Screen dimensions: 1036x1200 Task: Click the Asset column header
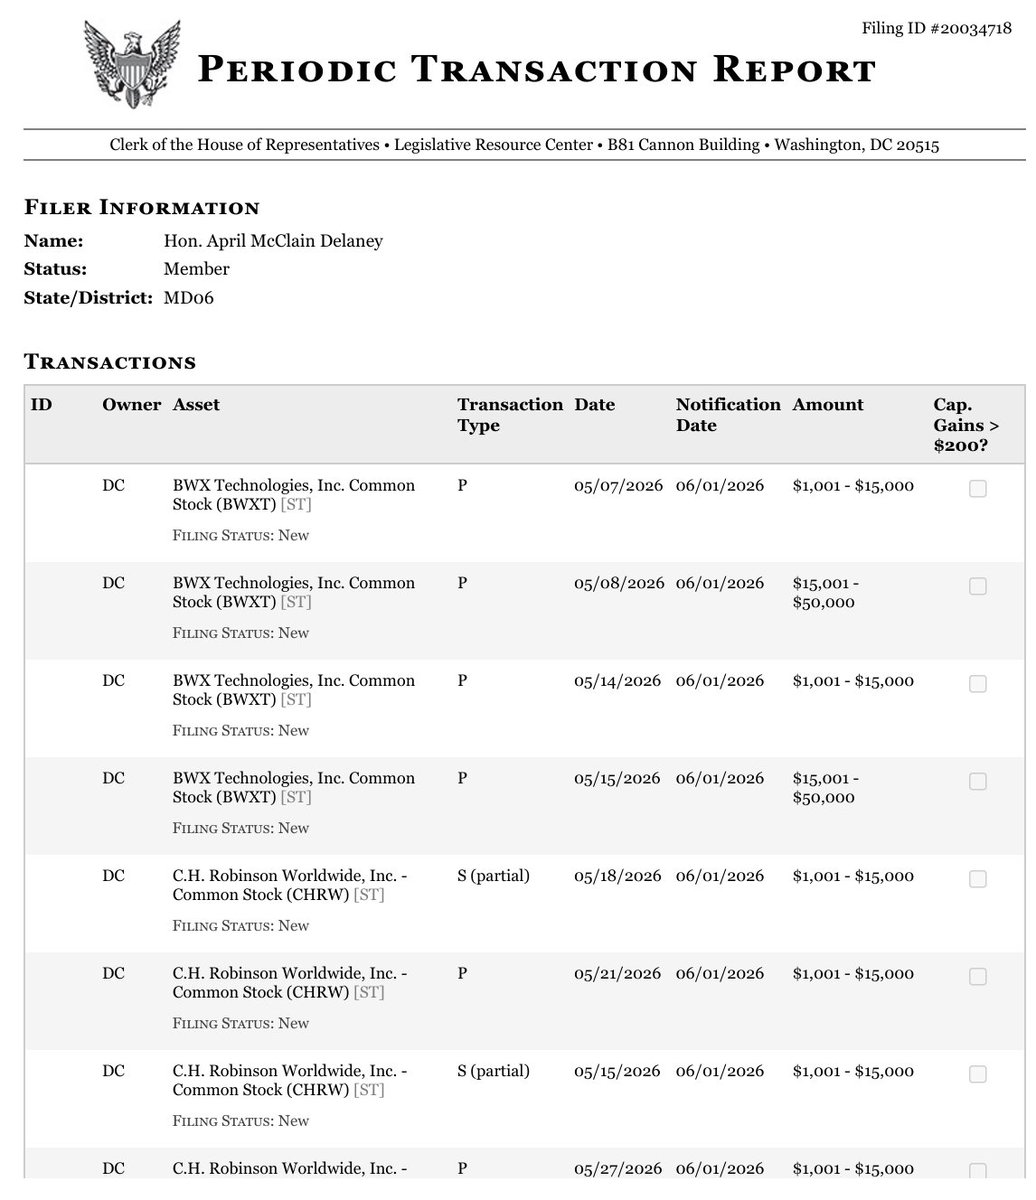point(196,405)
